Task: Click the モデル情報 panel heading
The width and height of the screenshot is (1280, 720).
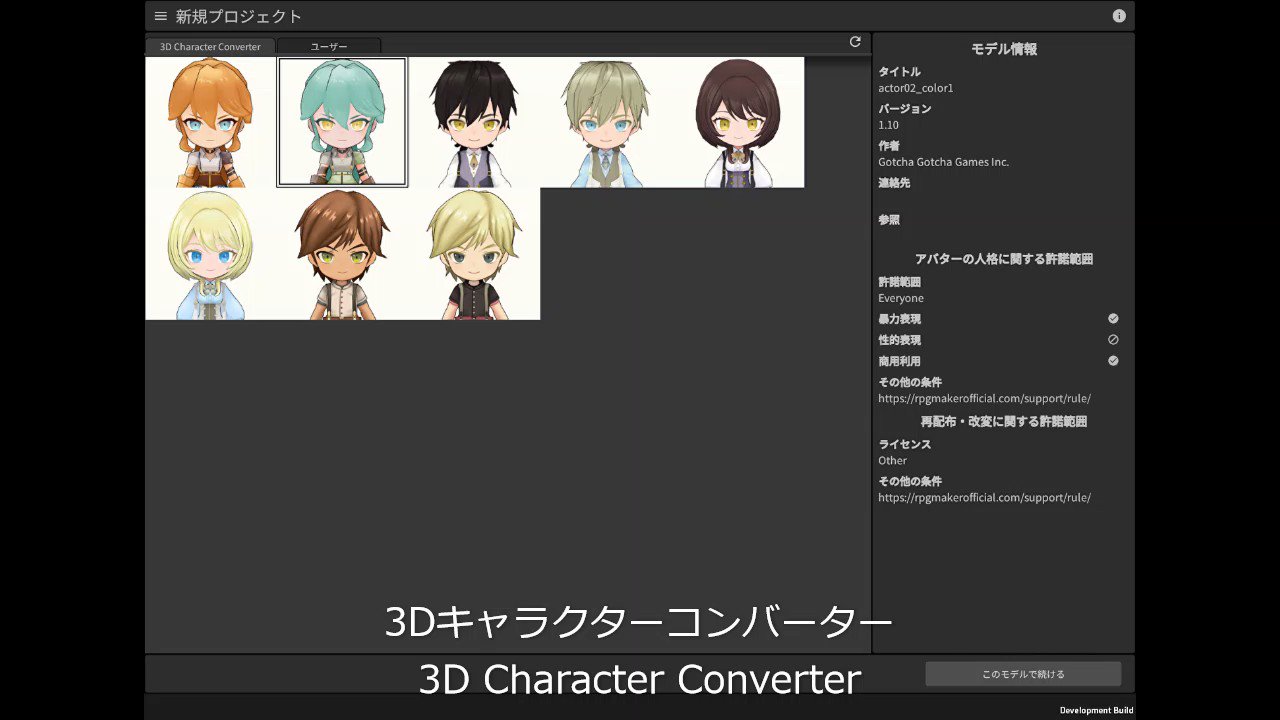Action: 1003,49
